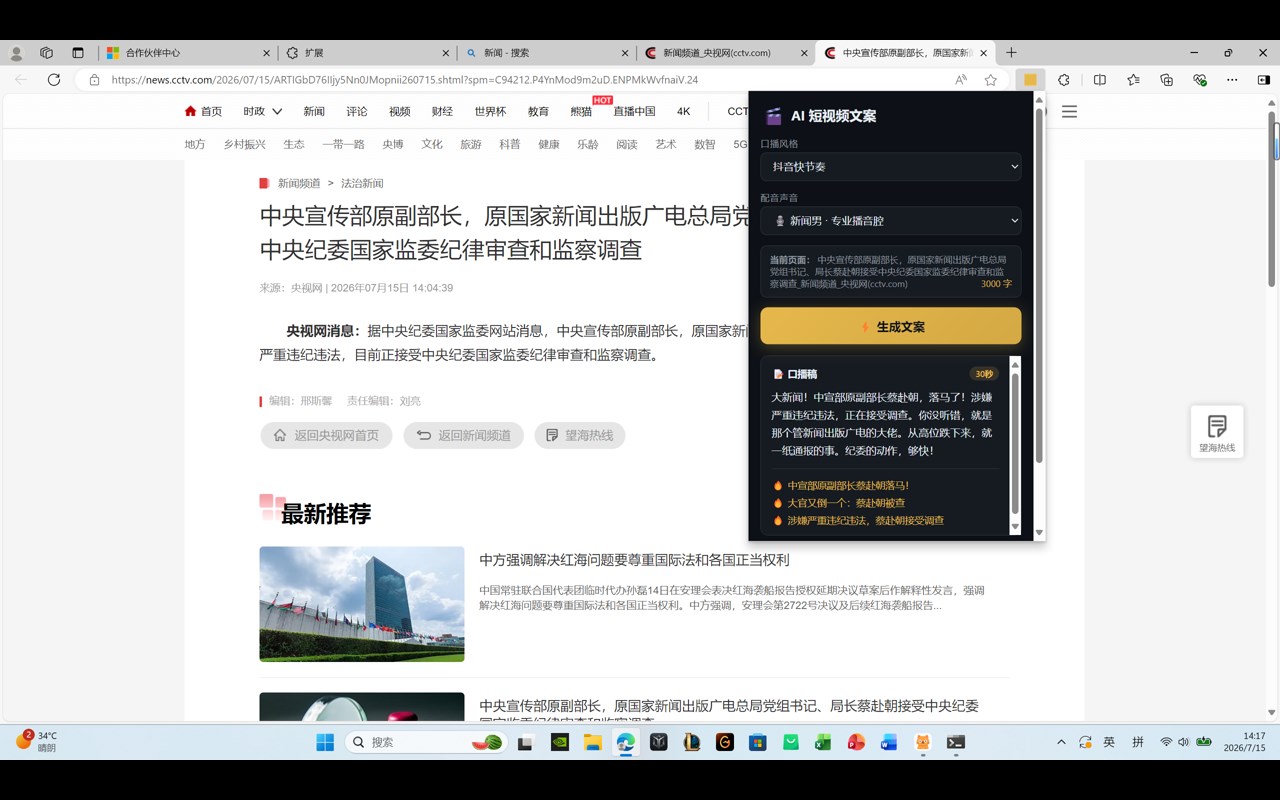Open the Browser essentials heart icon
Image resolution: width=1280 pixels, height=800 pixels.
click(x=1200, y=80)
